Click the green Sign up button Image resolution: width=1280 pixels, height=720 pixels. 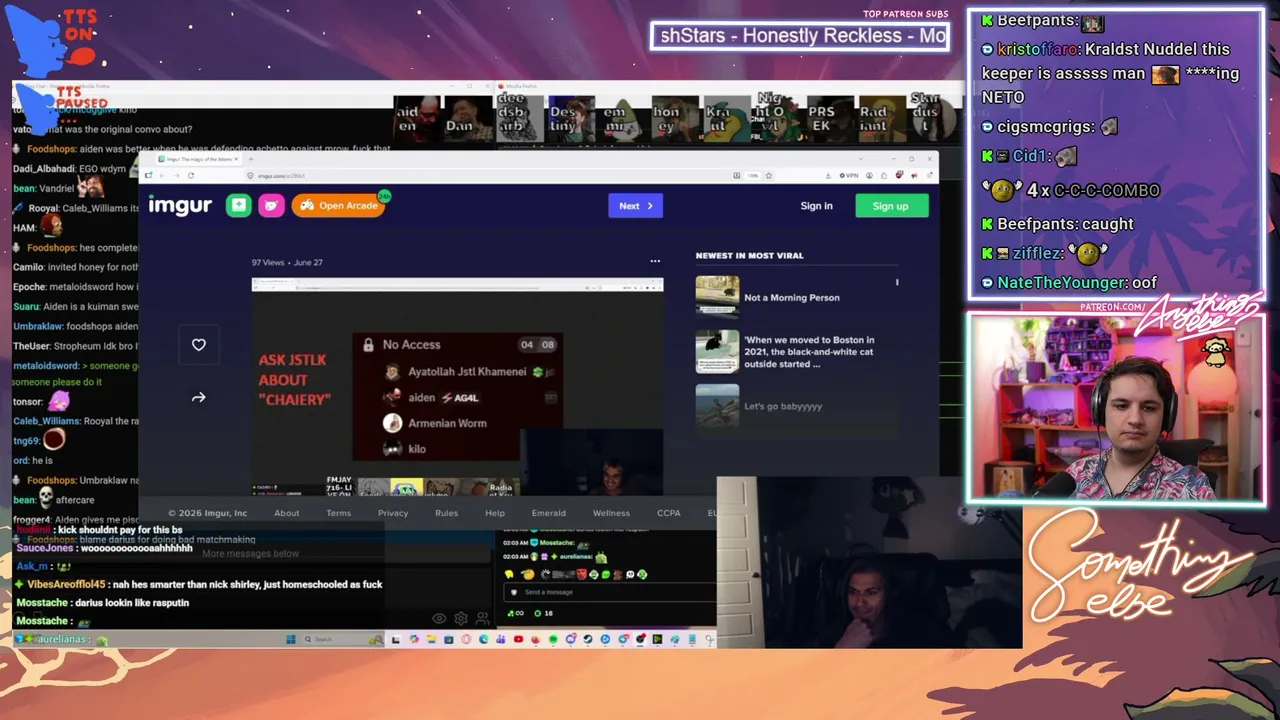point(891,206)
